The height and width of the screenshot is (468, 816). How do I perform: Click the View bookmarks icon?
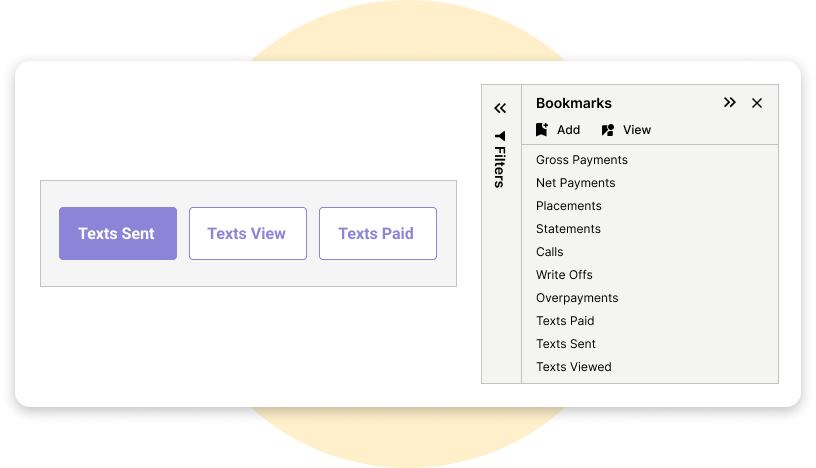coord(608,130)
